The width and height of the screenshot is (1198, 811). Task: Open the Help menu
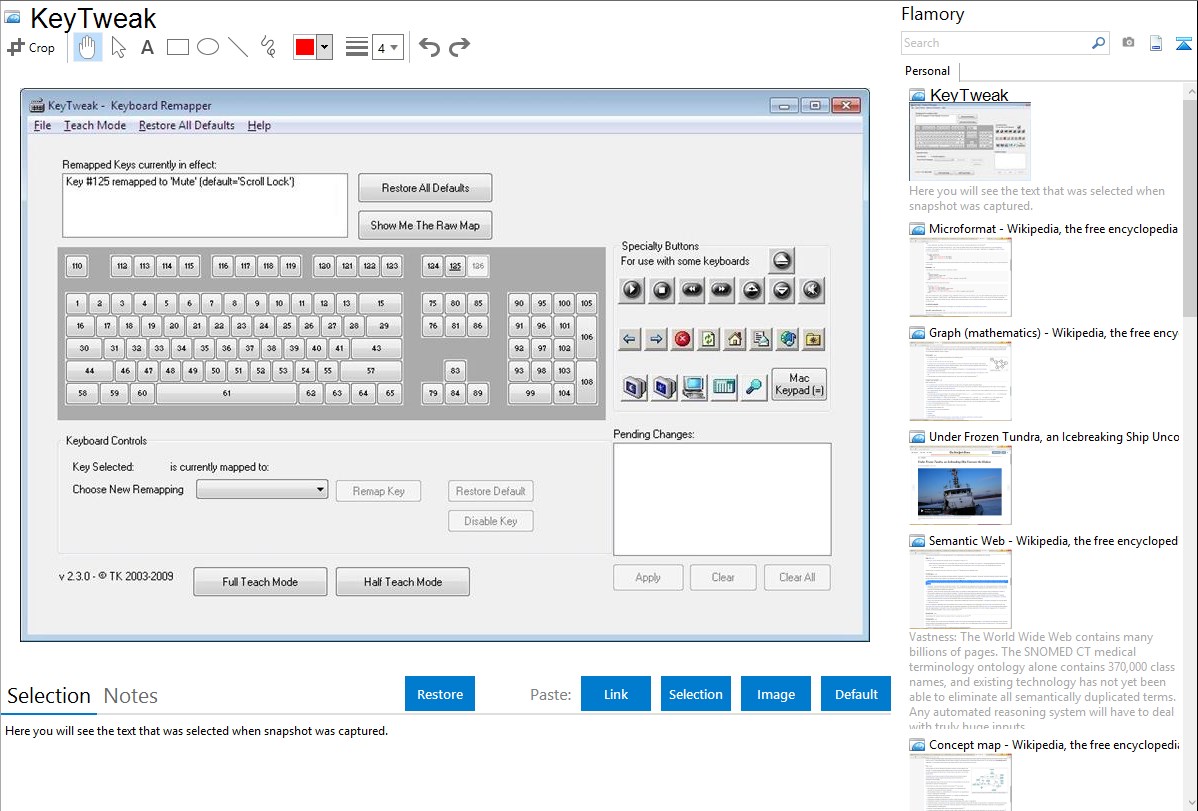[x=259, y=125]
